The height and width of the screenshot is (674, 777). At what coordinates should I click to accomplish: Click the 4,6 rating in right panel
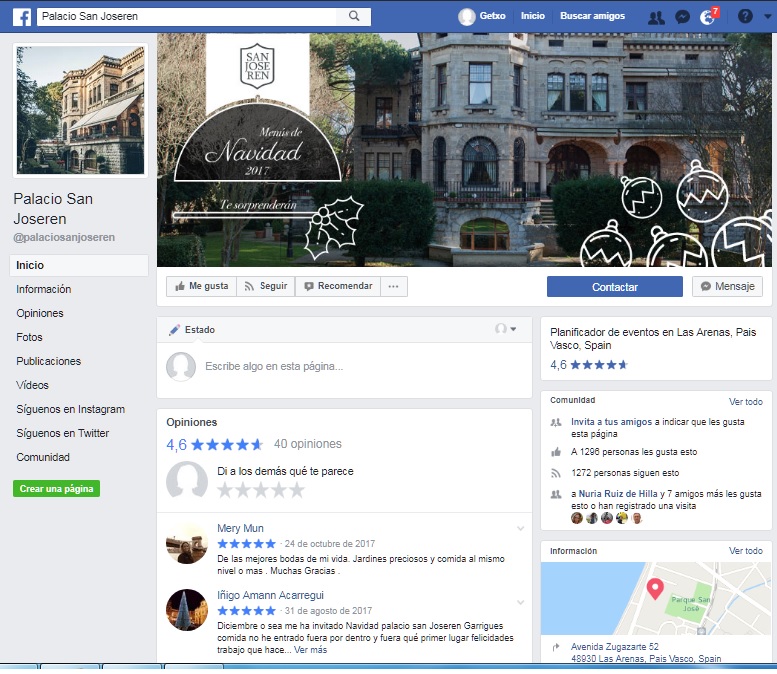pyautogui.click(x=558, y=365)
